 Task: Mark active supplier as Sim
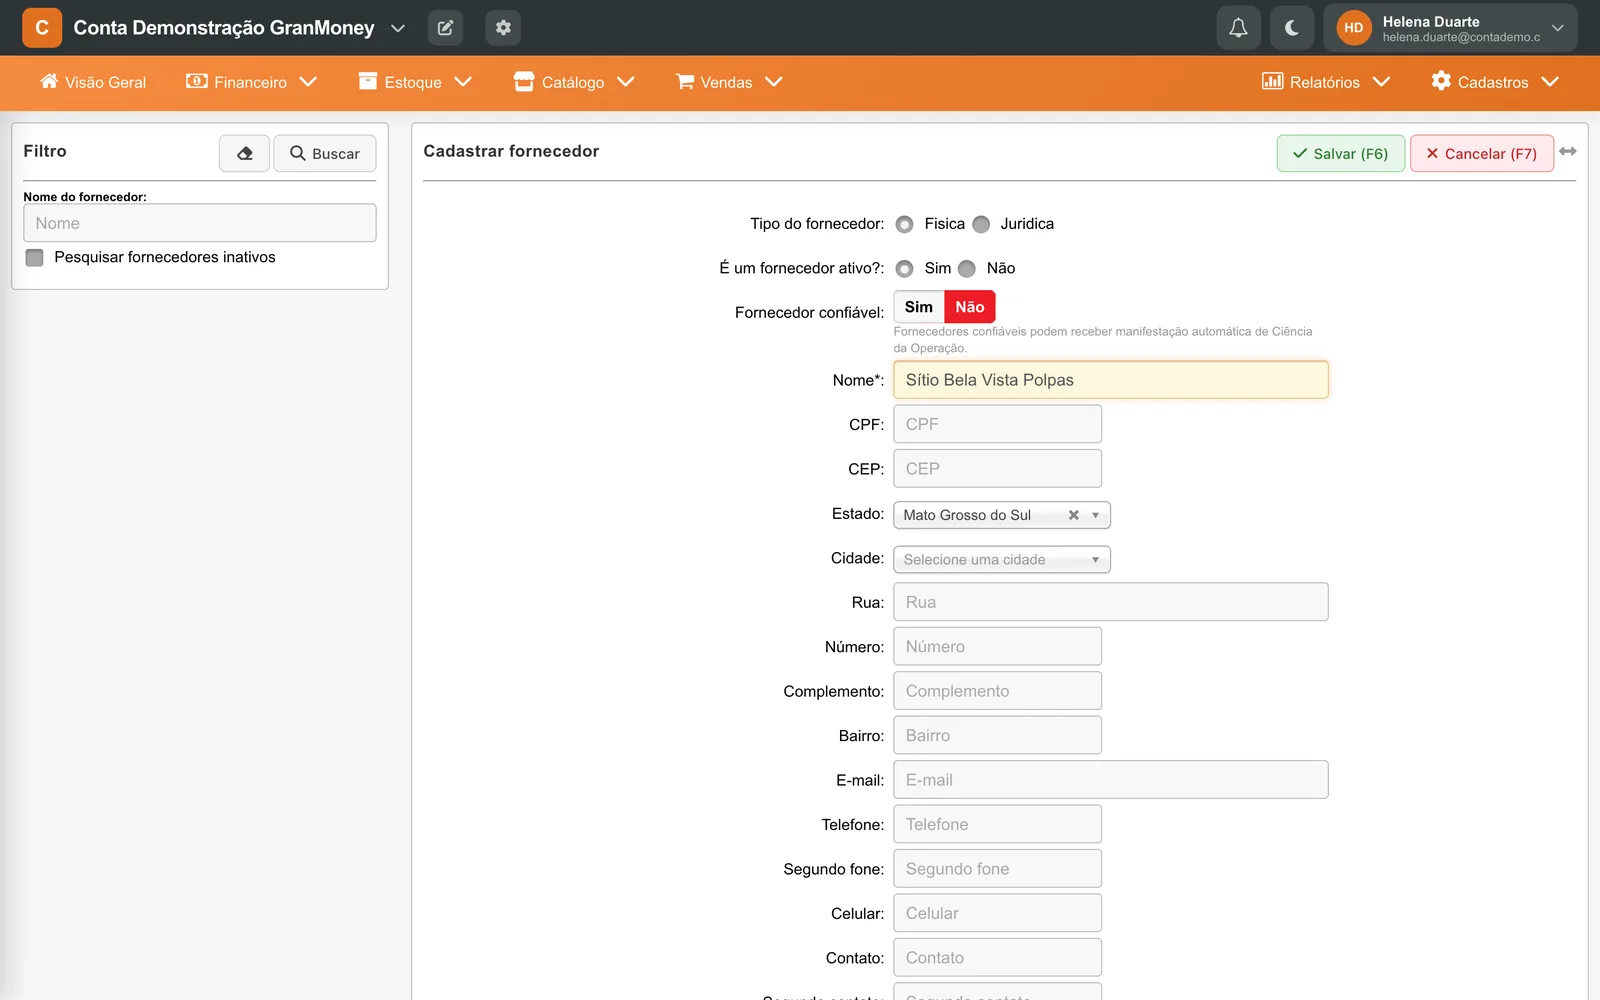pyautogui.click(x=905, y=268)
